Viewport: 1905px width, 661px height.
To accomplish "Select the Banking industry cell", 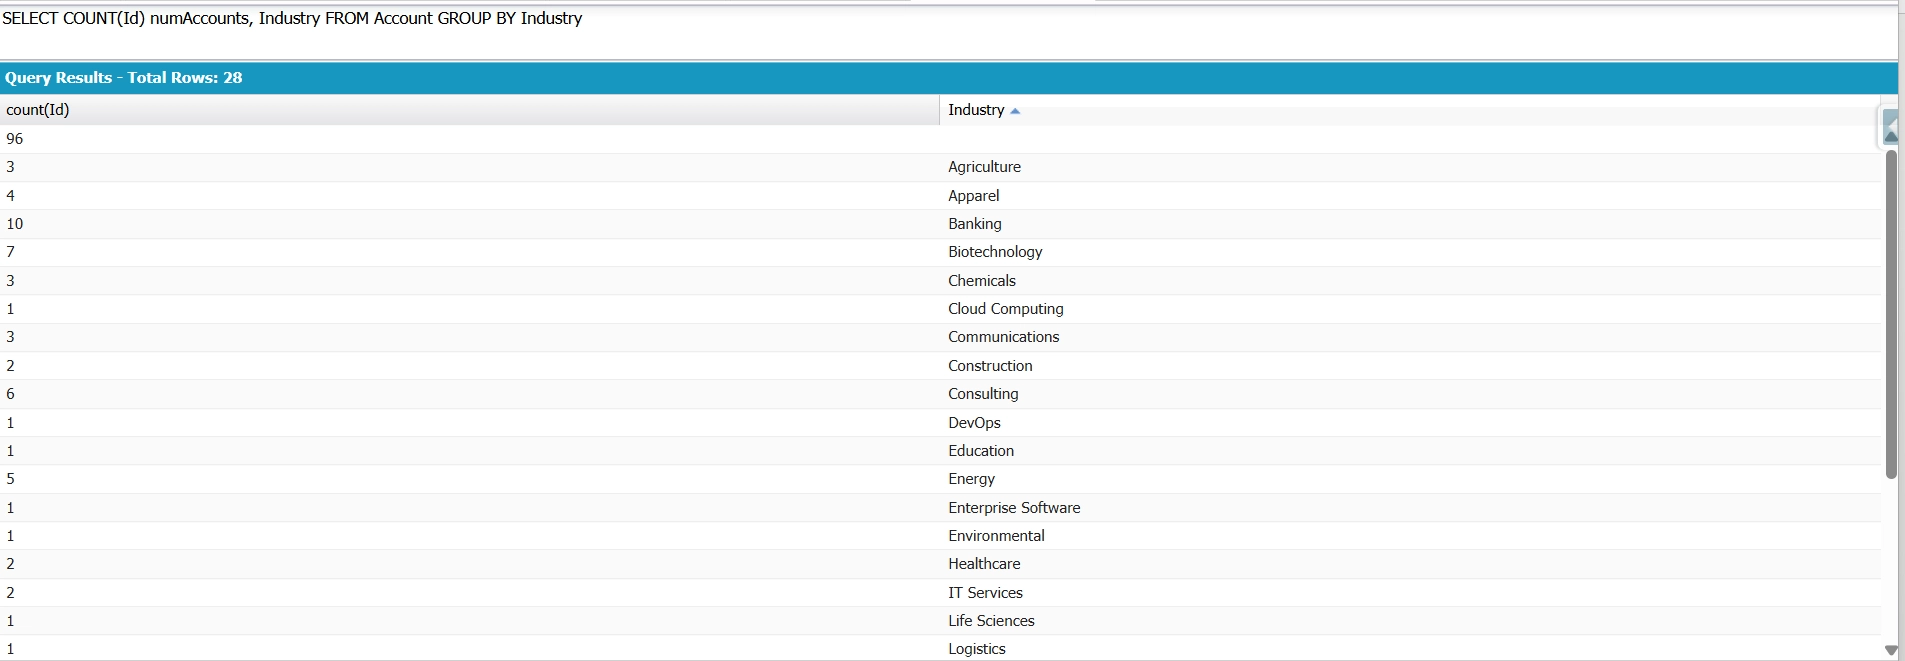I will 974,224.
